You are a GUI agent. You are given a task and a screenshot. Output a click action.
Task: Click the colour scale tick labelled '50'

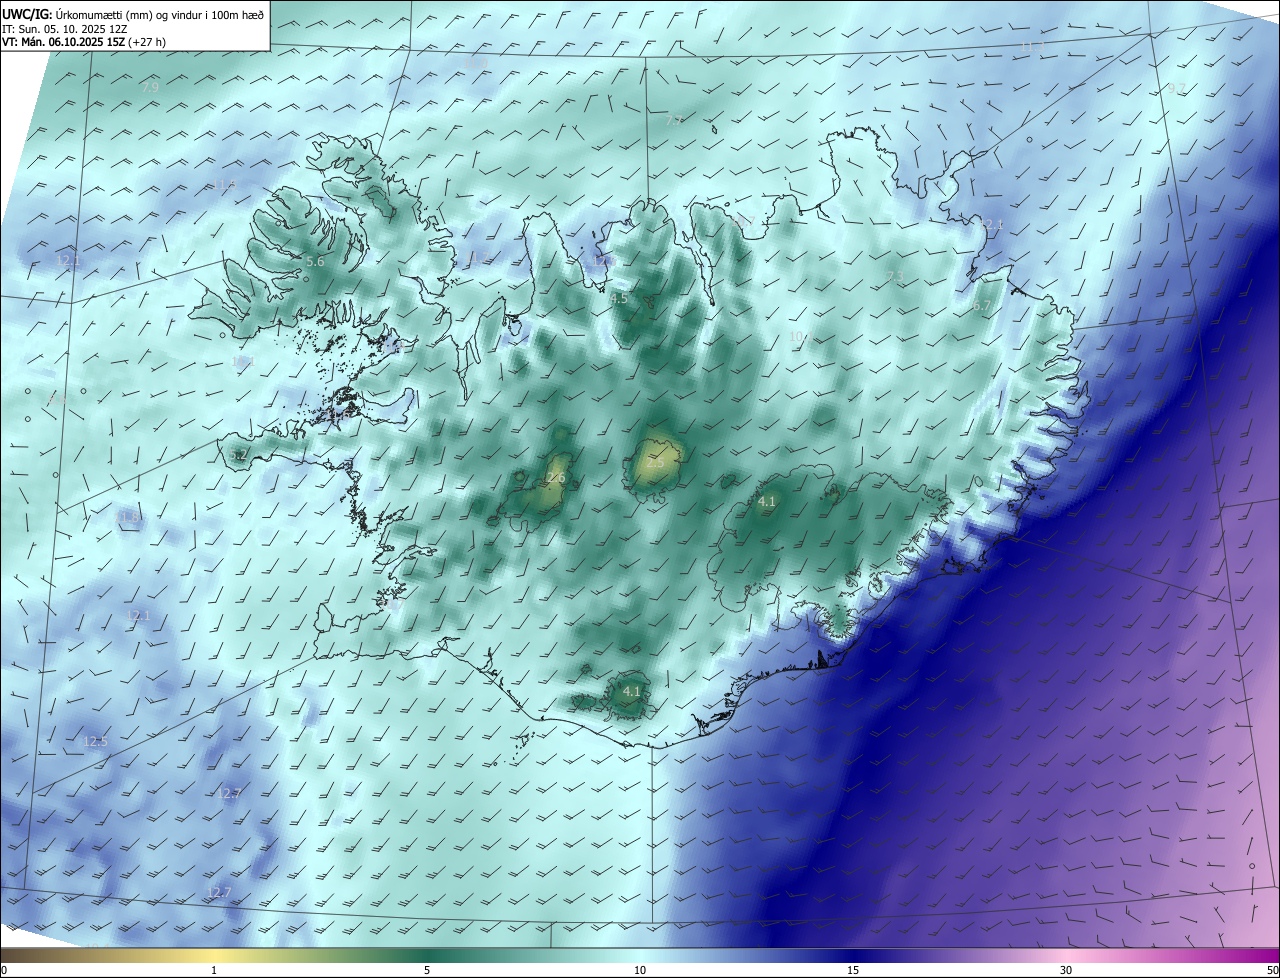pyautogui.click(x=1272, y=970)
